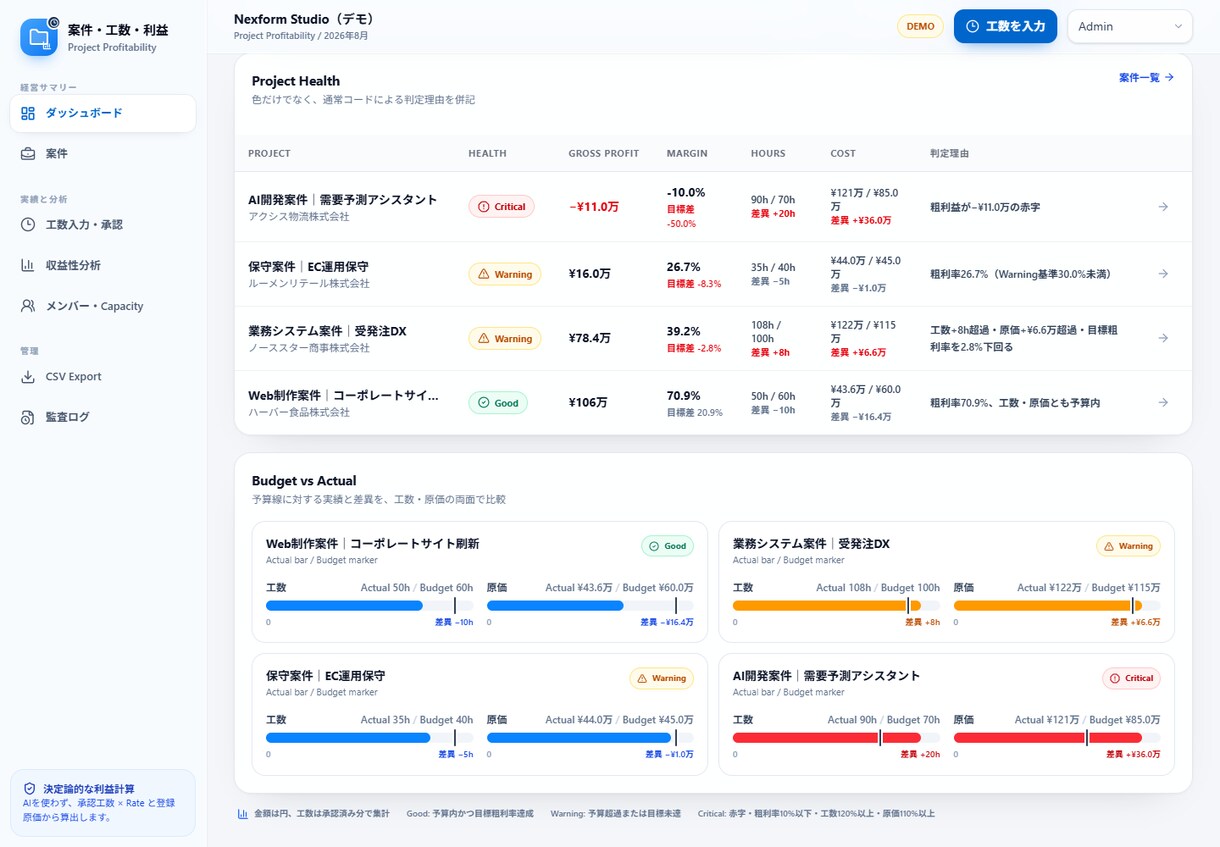Image resolution: width=1220 pixels, height=847 pixels.
Task: Open 案件 in the sidebar
Action: [103, 154]
